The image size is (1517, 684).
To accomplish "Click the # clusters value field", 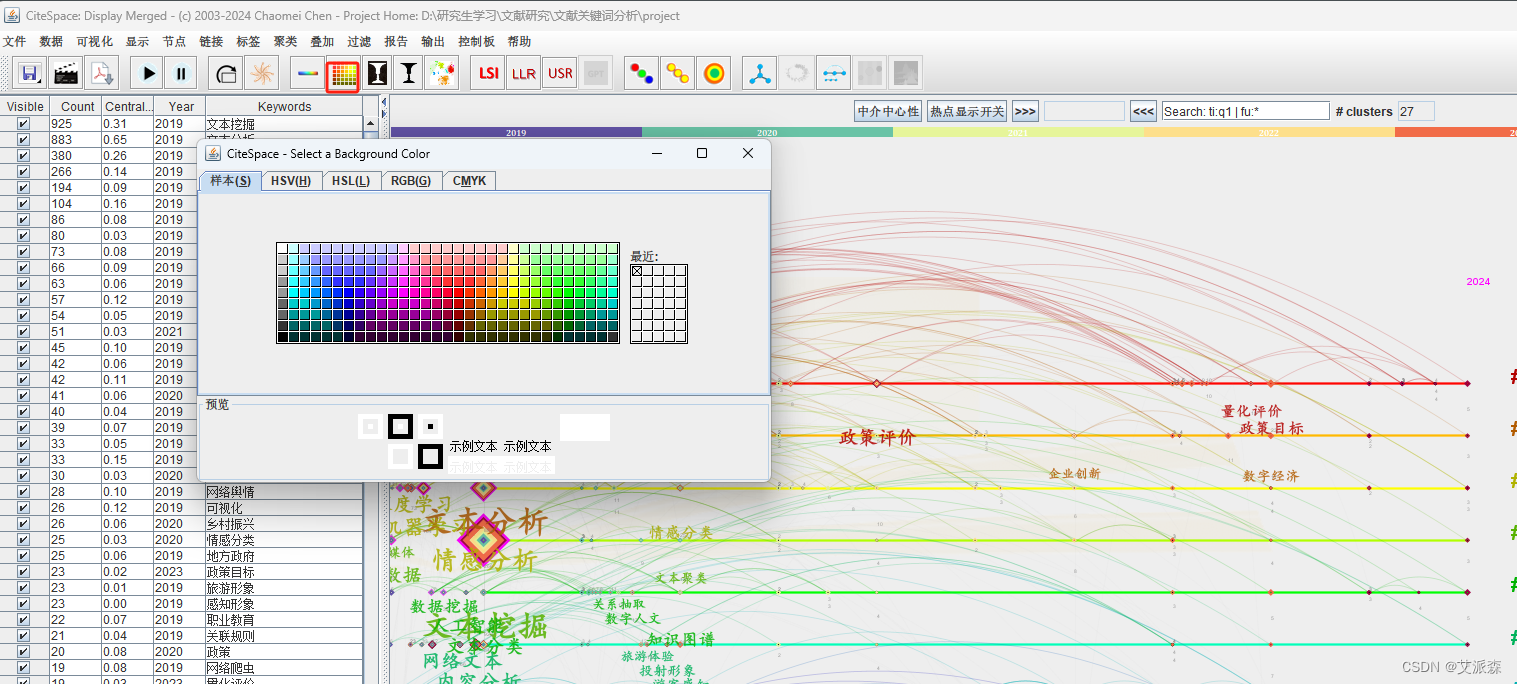I will [1416, 111].
